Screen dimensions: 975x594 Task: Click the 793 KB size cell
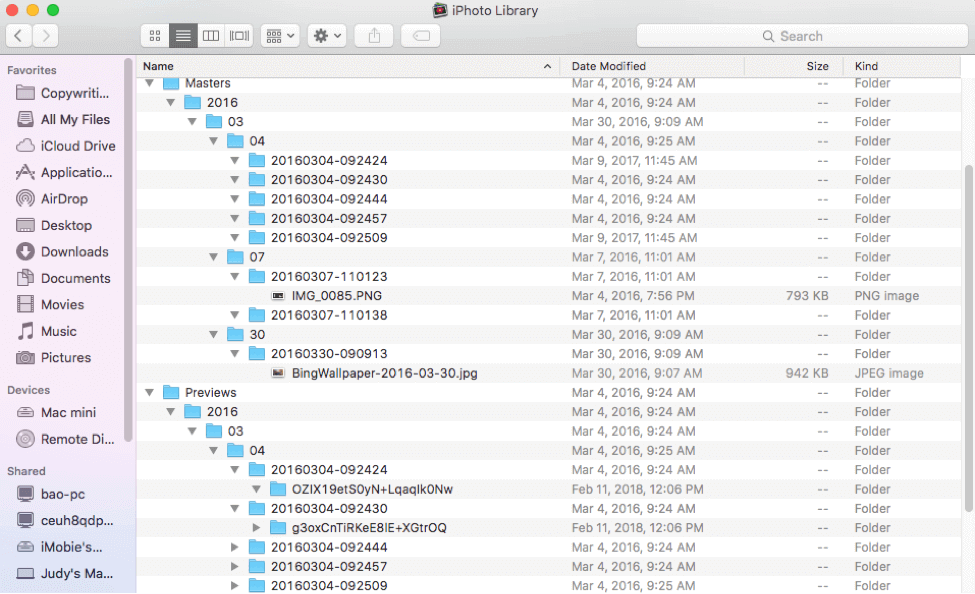(806, 296)
